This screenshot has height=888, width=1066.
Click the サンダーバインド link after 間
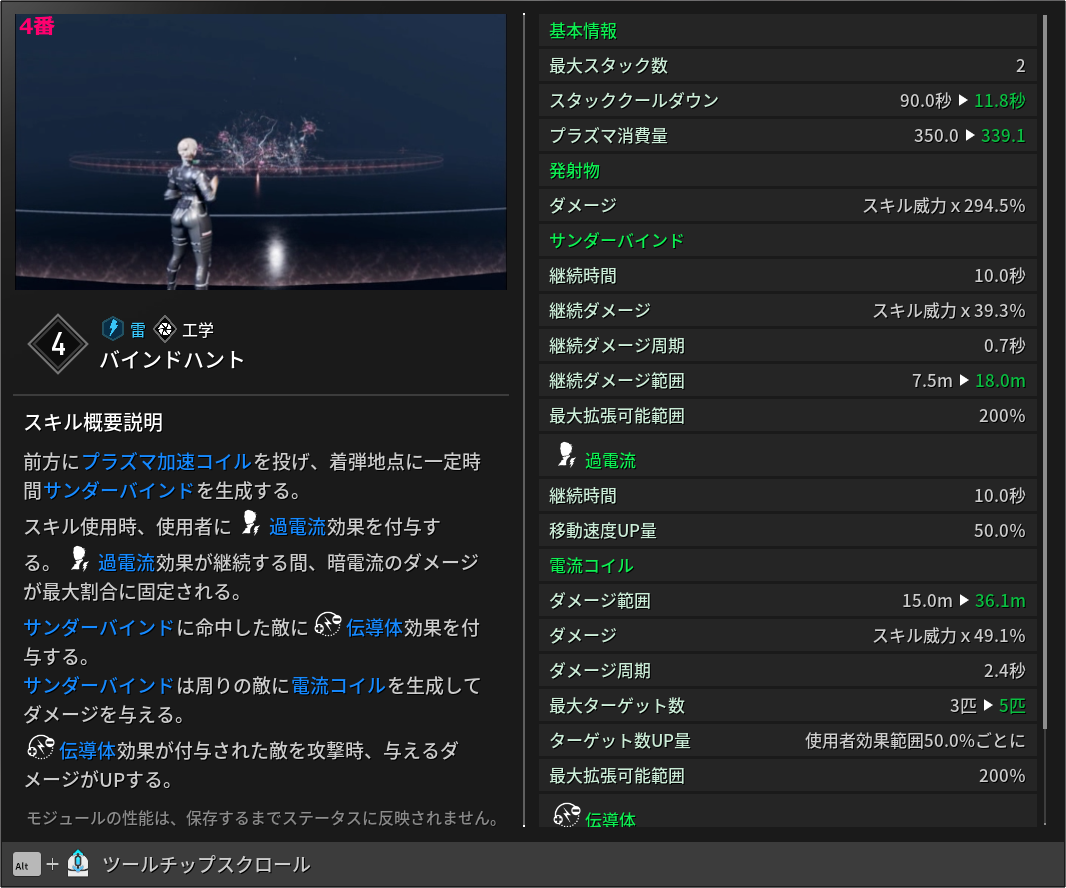118,490
